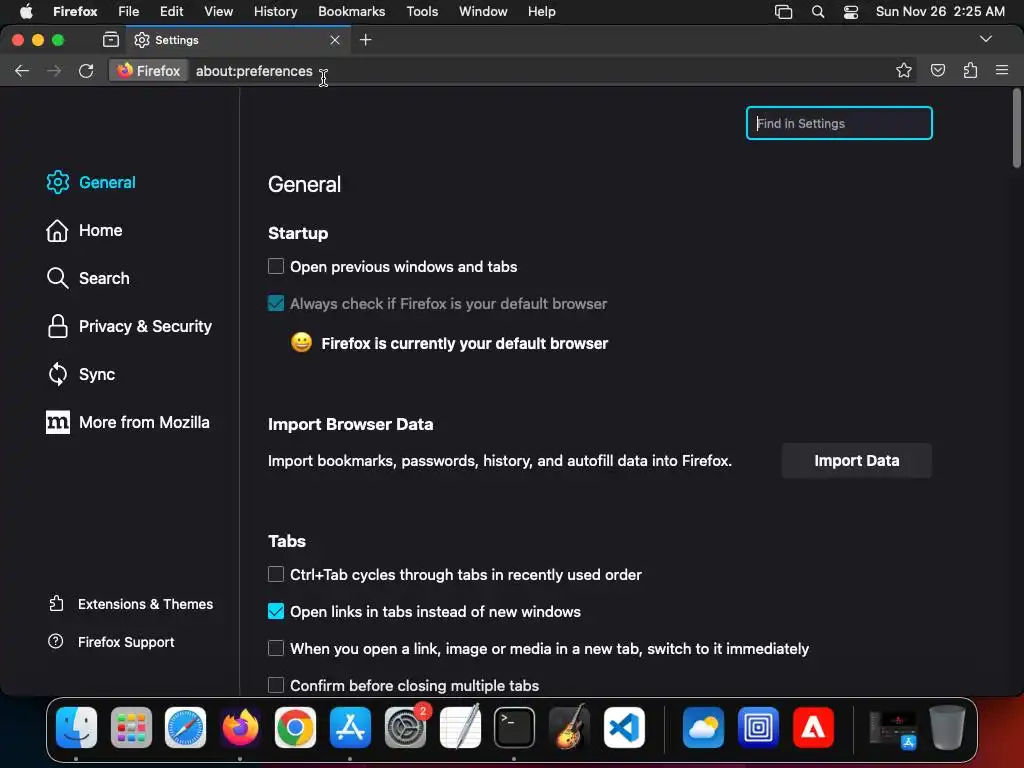The image size is (1024, 768).
Task: Open Launchpad from the Dock
Action: [x=131, y=727]
